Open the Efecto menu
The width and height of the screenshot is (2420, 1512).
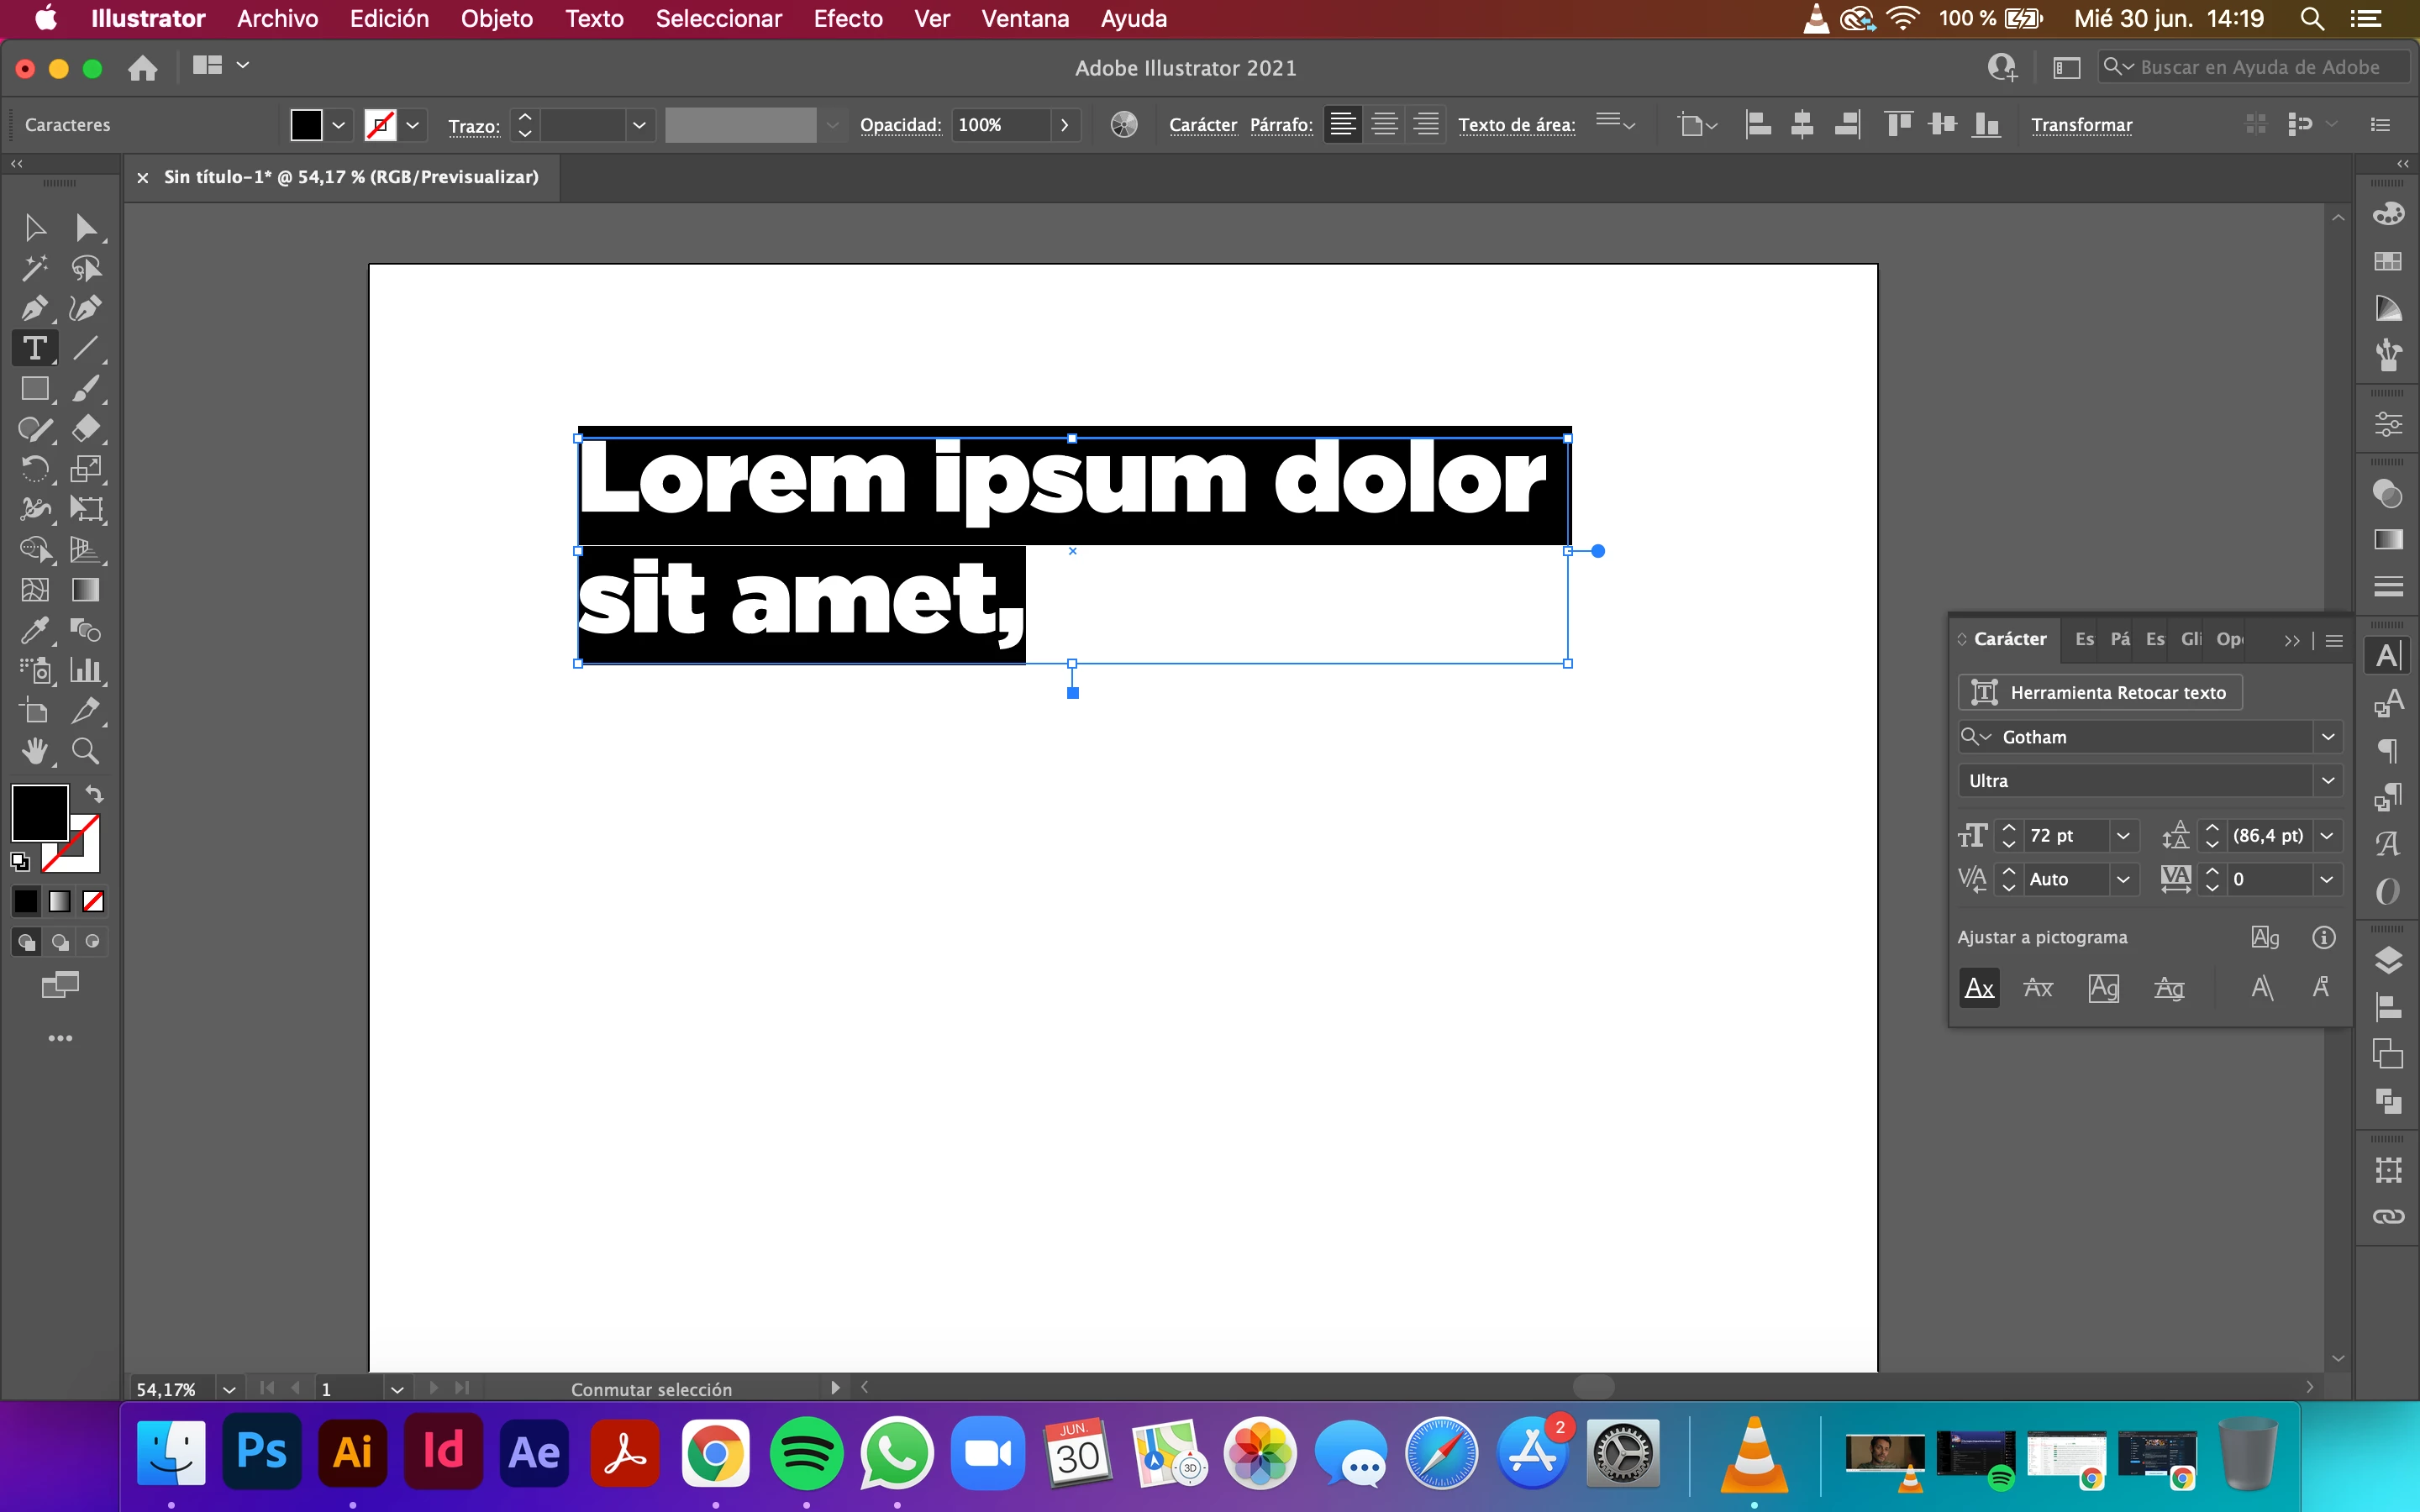847,19
